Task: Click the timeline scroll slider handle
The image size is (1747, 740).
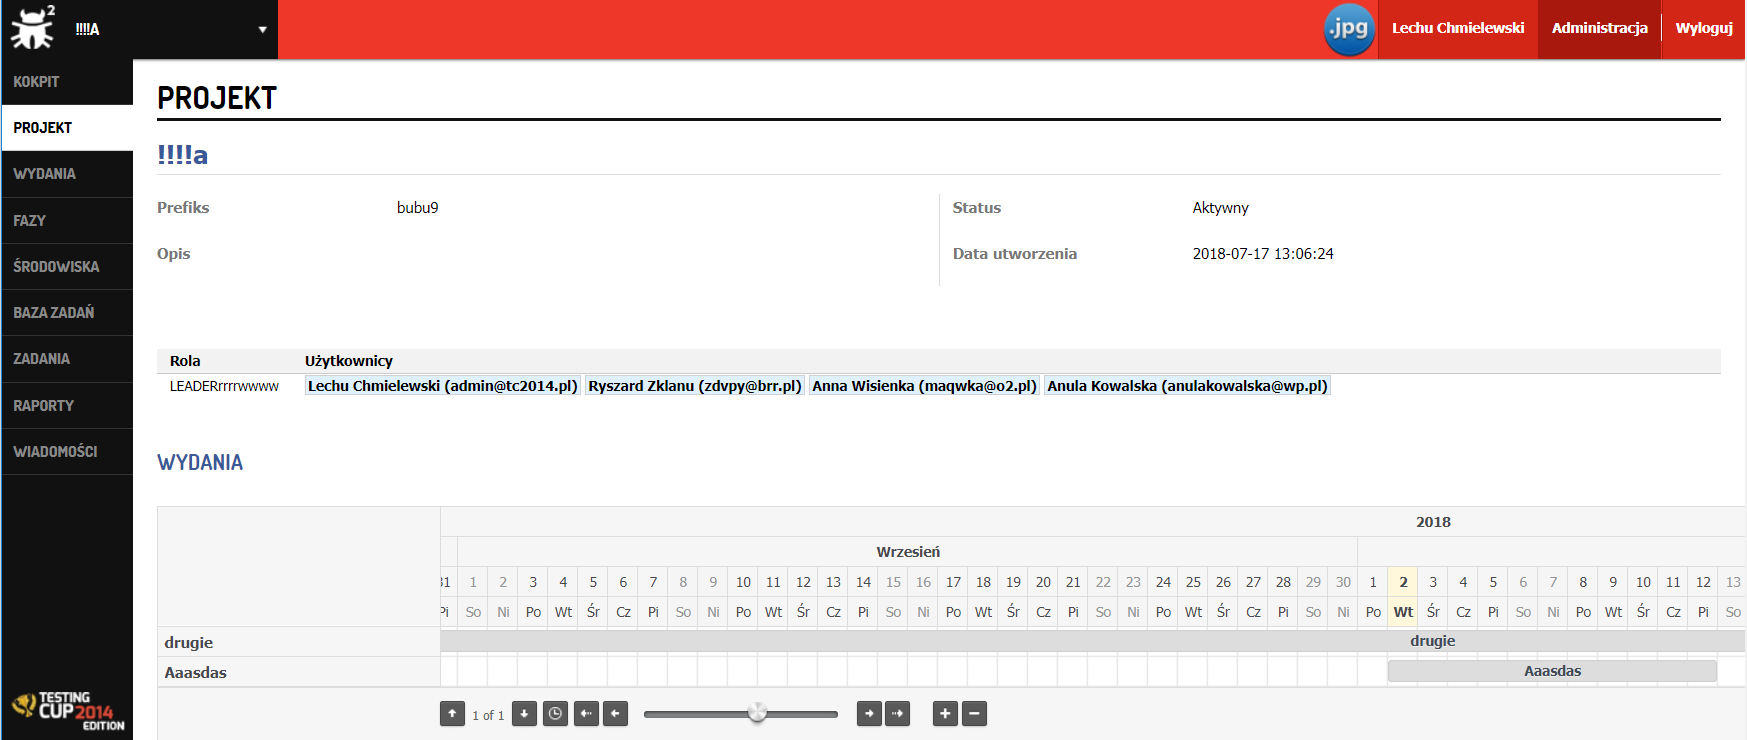Action: coord(757,713)
